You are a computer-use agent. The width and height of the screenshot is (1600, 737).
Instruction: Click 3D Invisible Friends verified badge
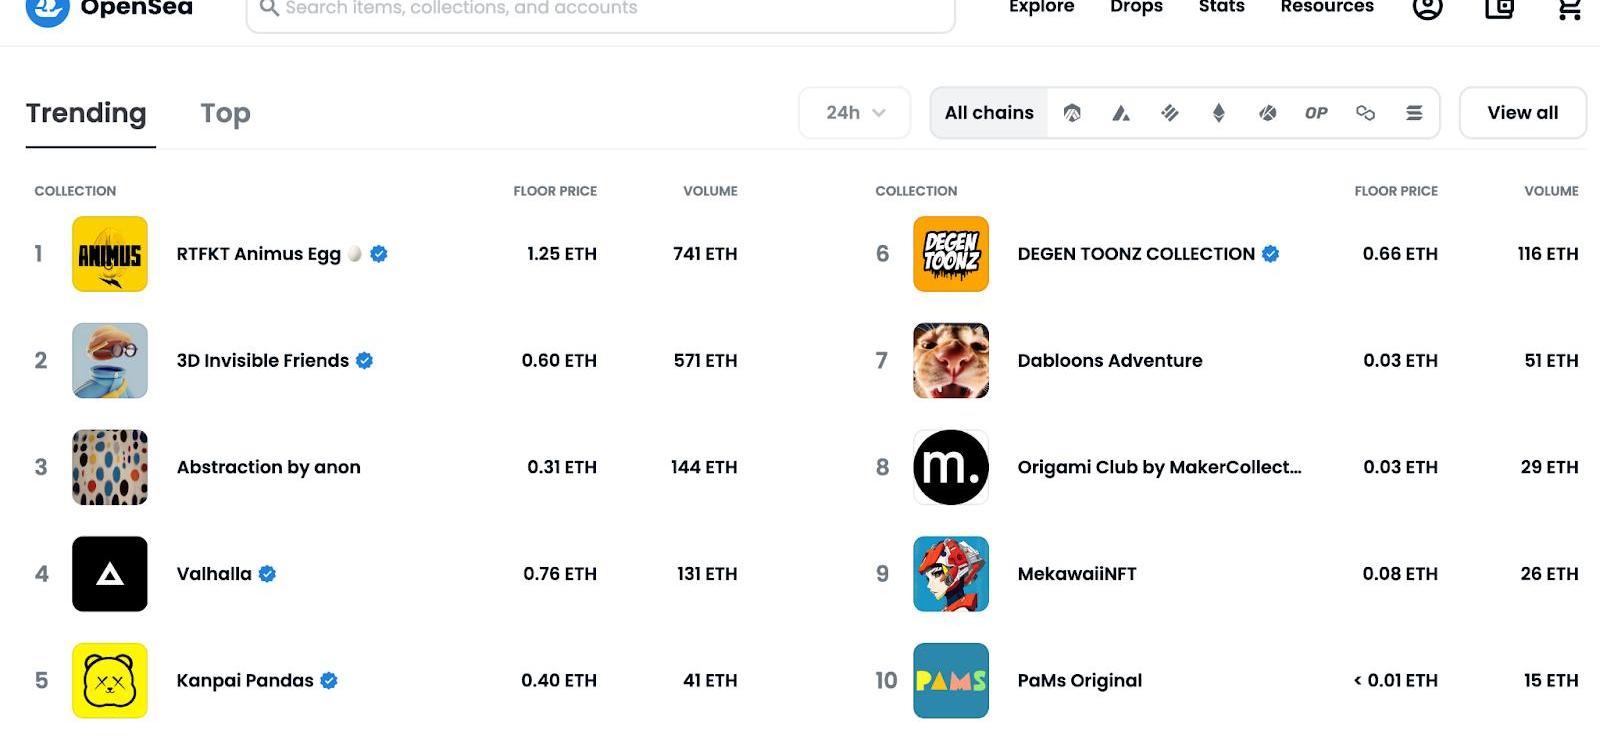pos(365,361)
